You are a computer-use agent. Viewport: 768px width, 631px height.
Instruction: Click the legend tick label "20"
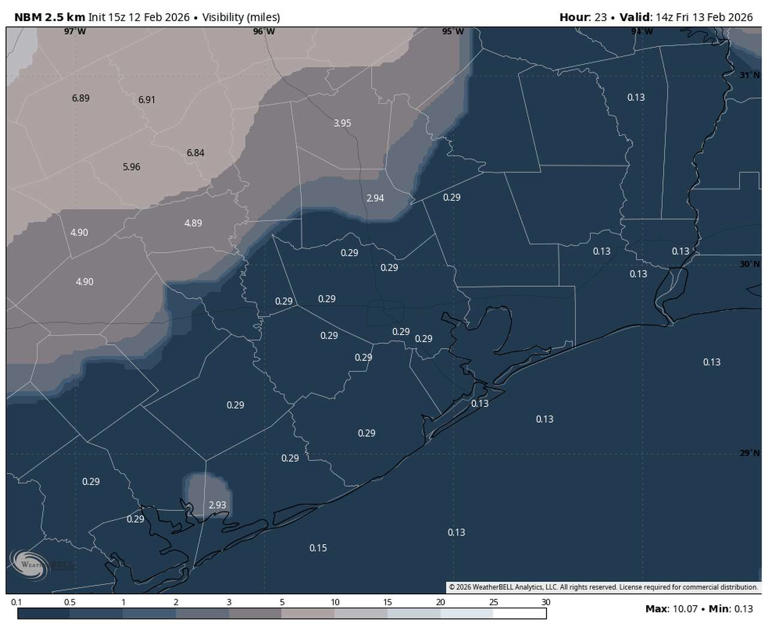[440, 602]
